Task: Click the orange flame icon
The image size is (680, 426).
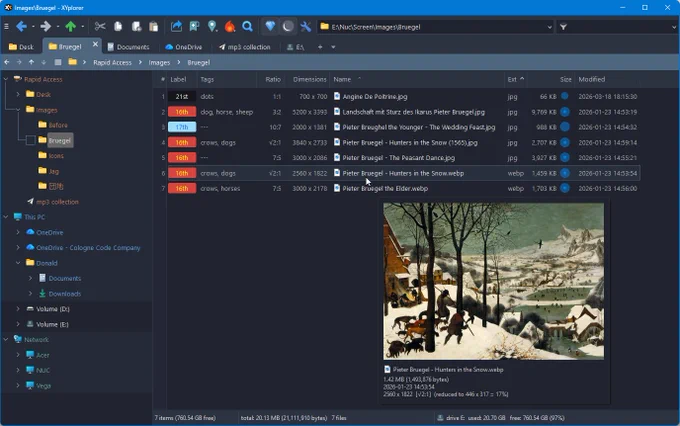Action: pos(230,27)
